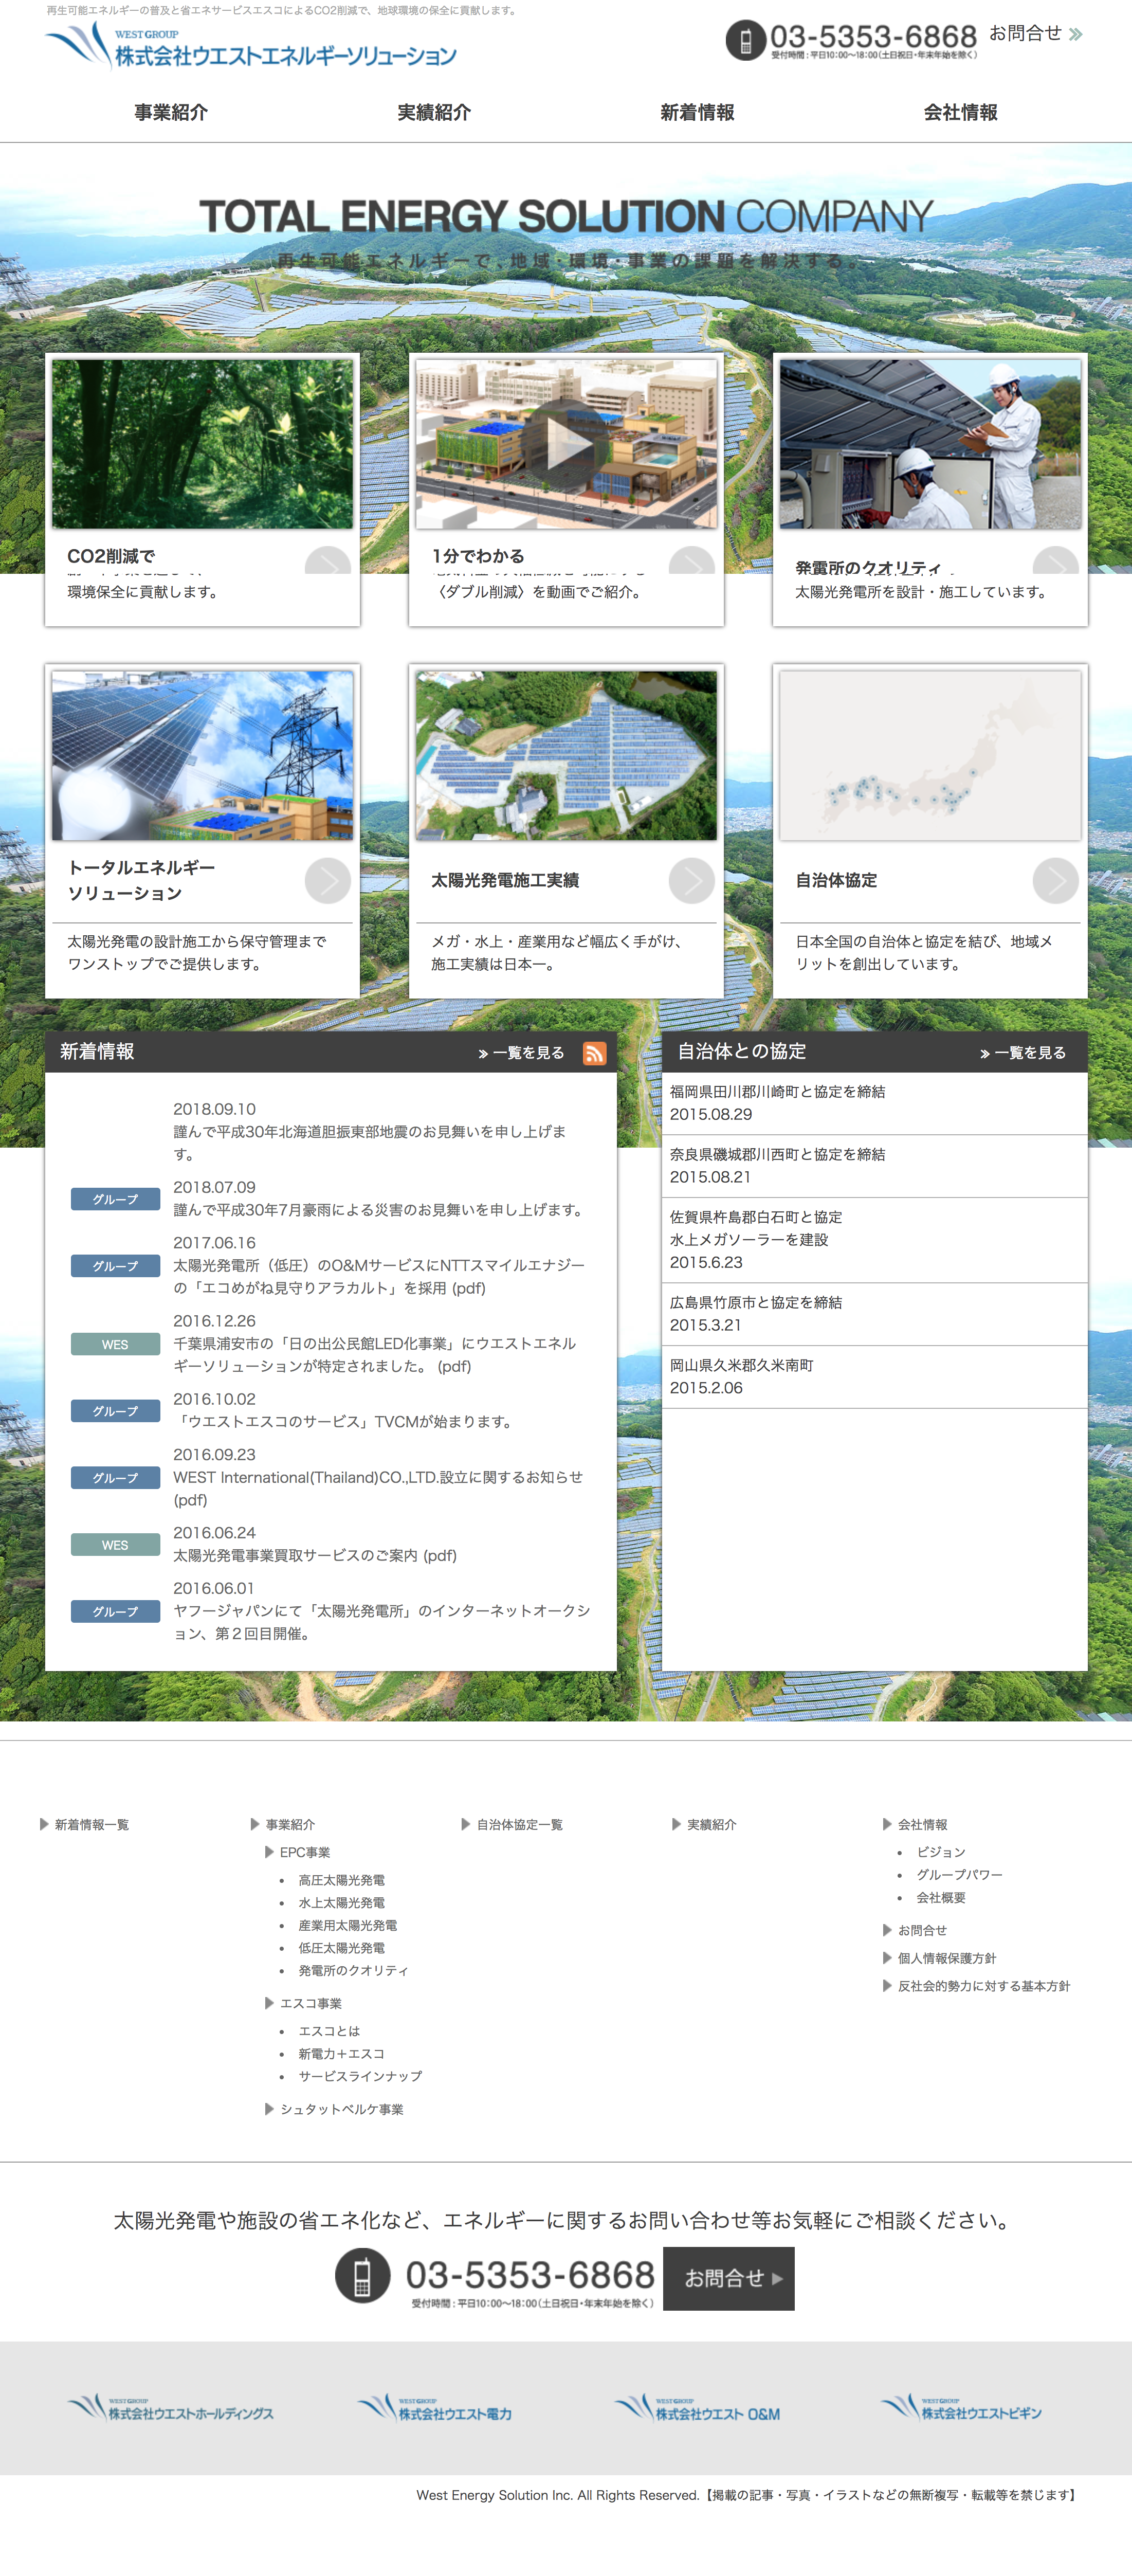
Task: Open the RSS feed icon in 新着情報 header
Action: pos(594,1053)
